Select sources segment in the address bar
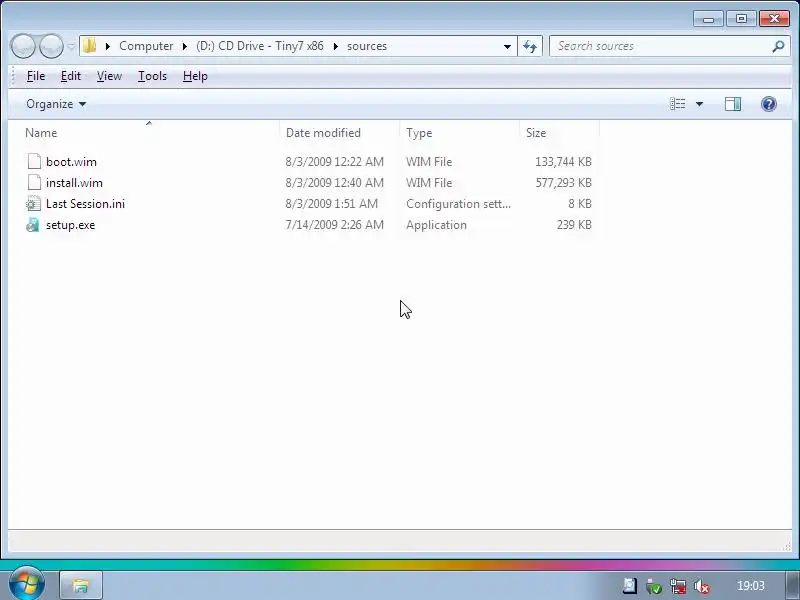800x600 pixels. (367, 46)
